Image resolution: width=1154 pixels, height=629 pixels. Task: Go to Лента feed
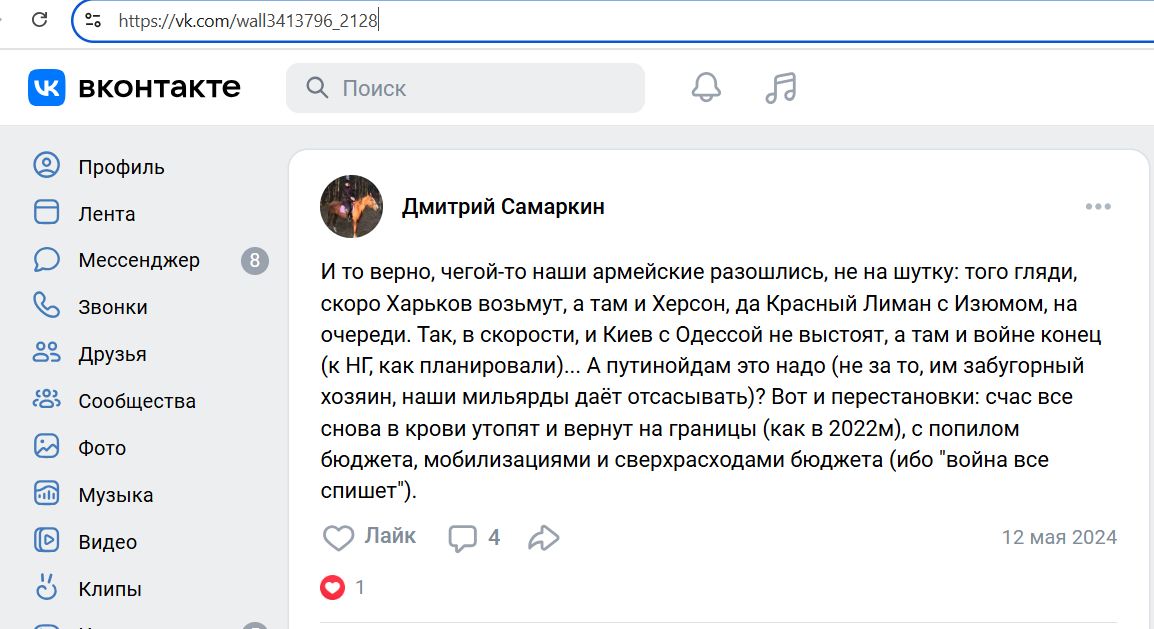[x=107, y=214]
